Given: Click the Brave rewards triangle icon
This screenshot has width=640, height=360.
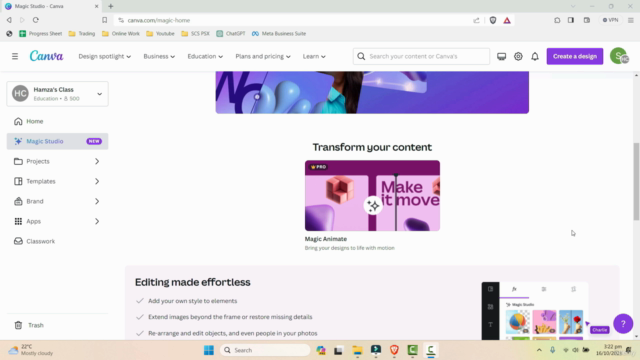Looking at the screenshot, I should [x=507, y=20].
